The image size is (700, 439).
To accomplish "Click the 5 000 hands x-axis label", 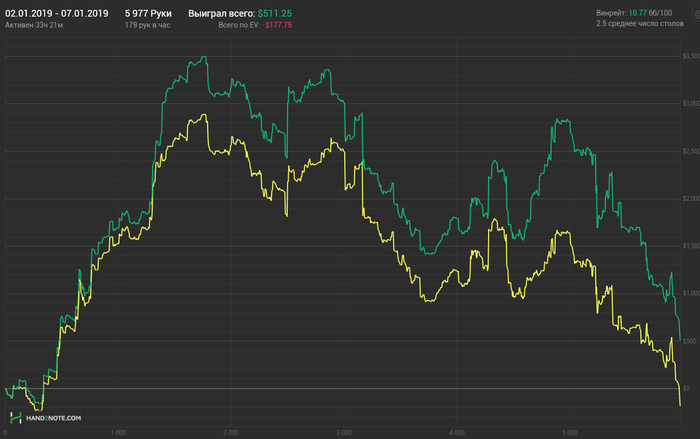I will [570, 432].
